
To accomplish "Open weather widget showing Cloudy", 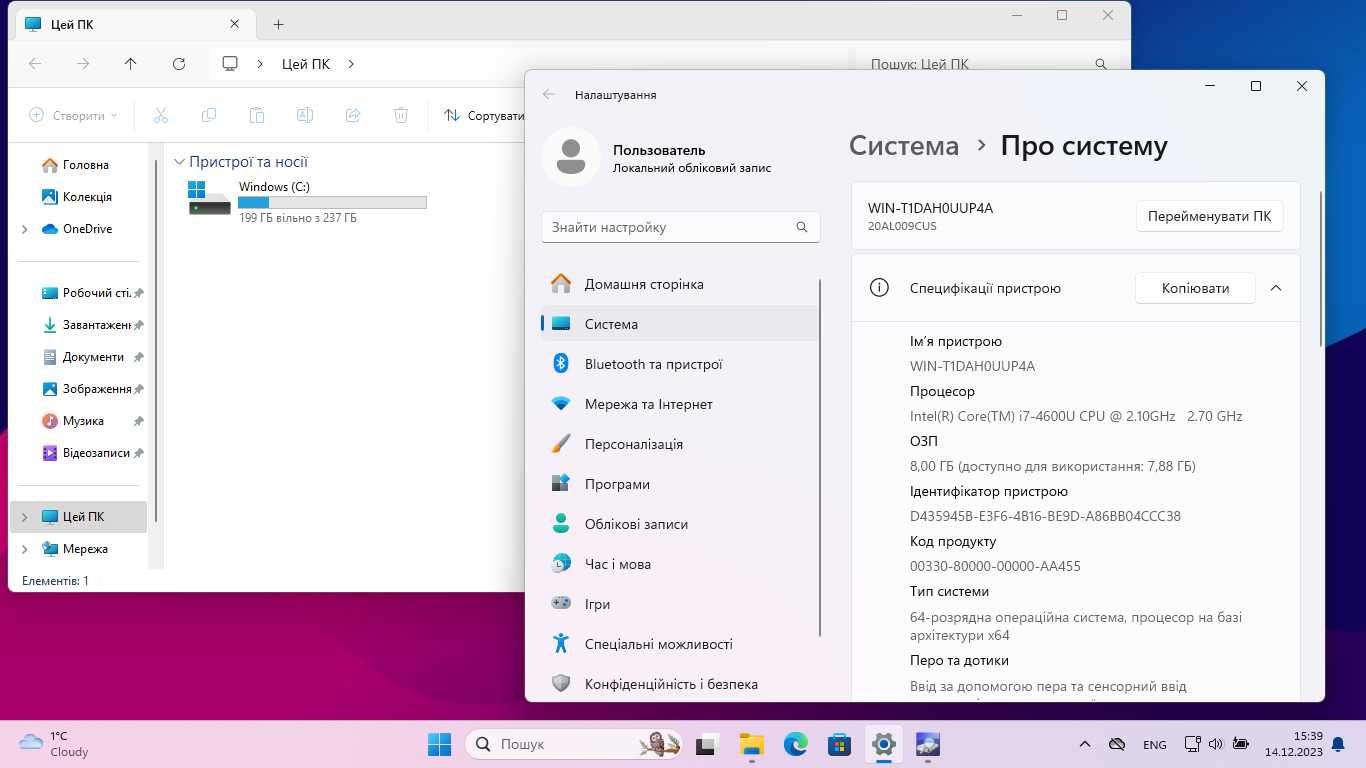I will pos(55,744).
